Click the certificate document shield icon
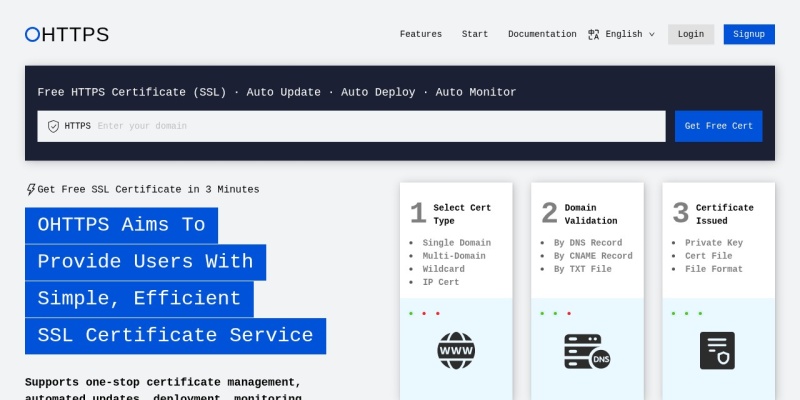 717,351
